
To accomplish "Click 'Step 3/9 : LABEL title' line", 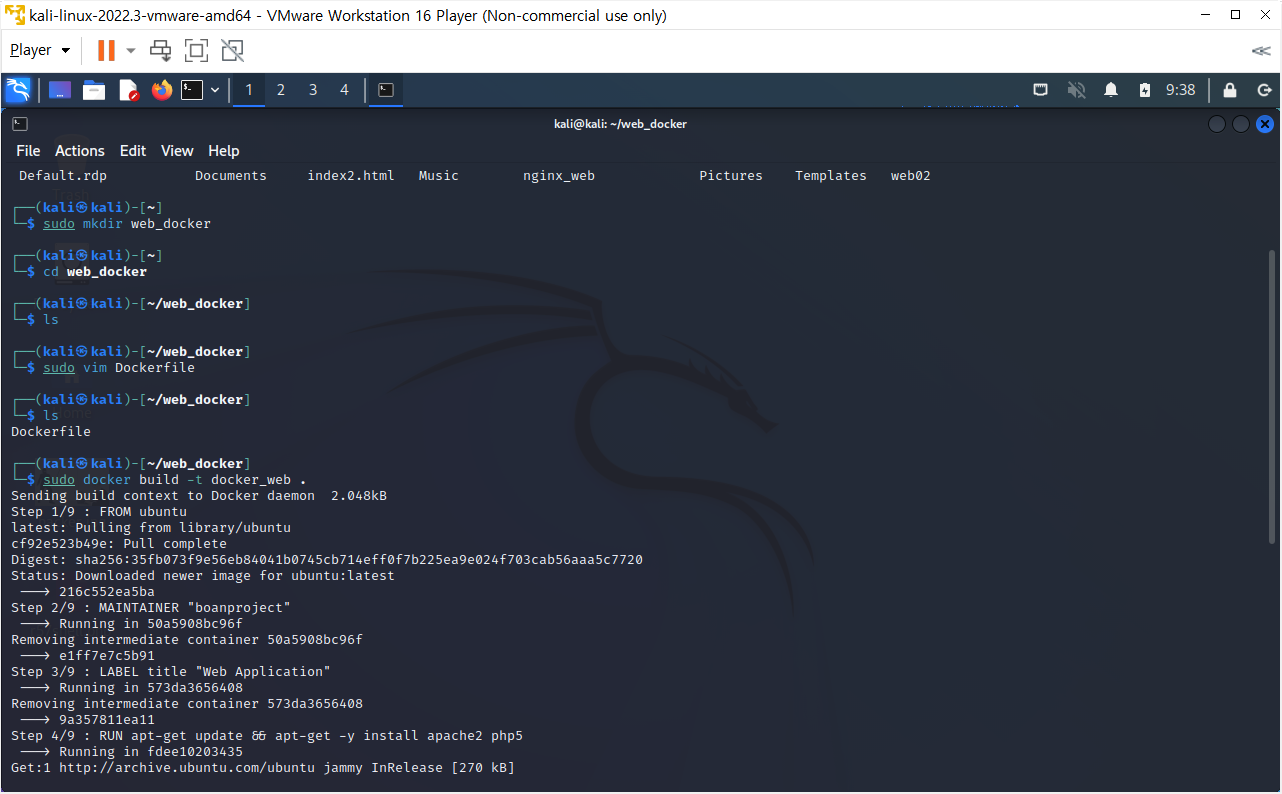I will tap(171, 672).
